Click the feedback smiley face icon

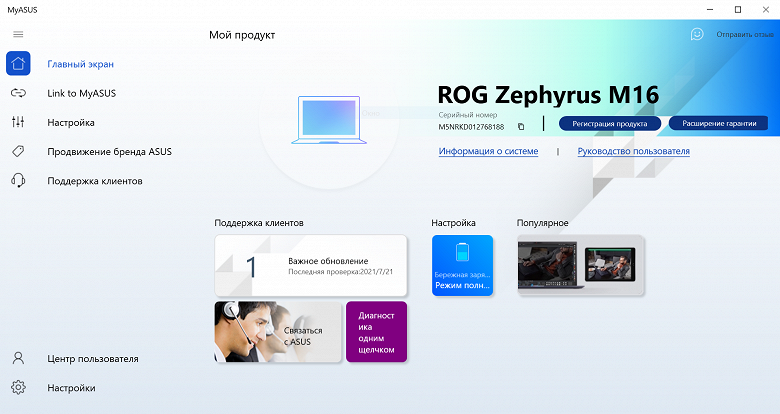(697, 34)
